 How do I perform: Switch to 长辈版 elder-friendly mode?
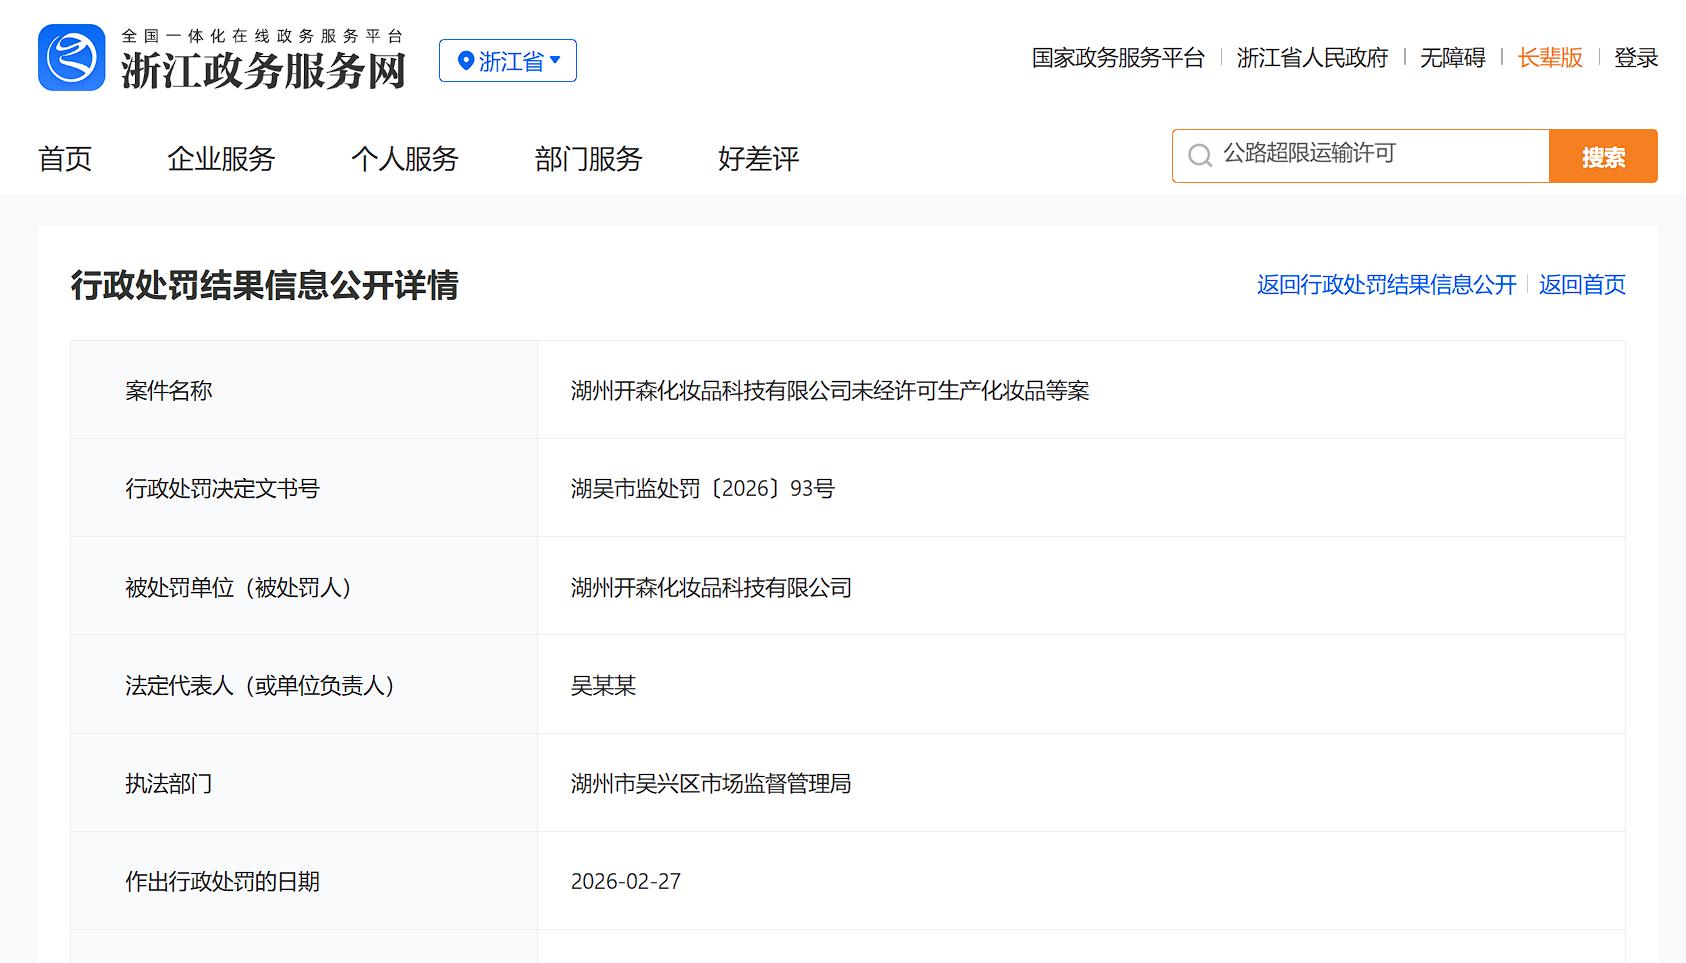coord(1548,58)
